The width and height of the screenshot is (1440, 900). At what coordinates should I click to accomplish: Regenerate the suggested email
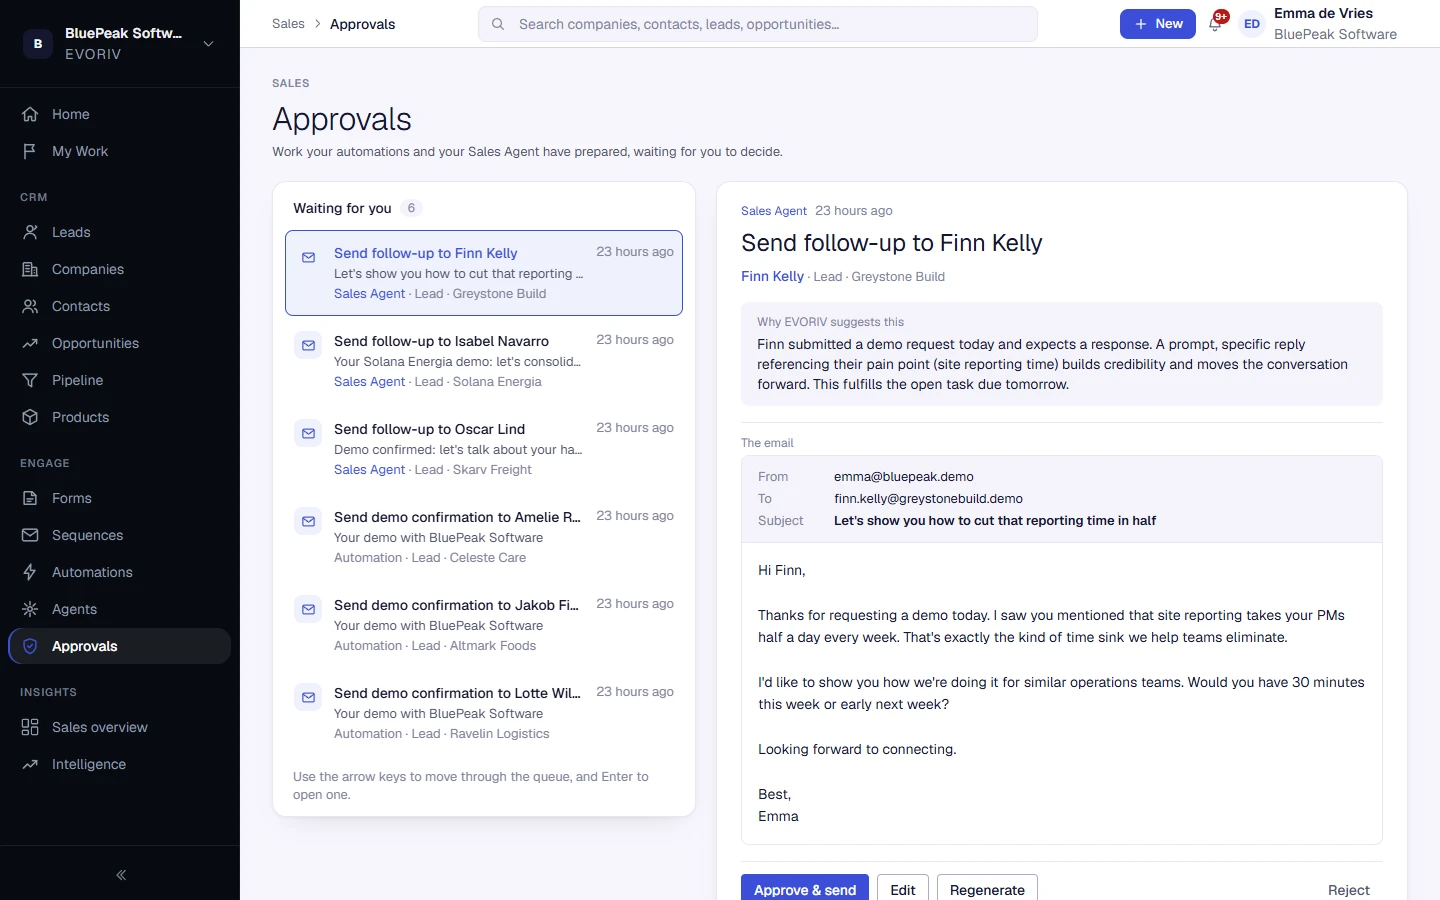coord(987,889)
